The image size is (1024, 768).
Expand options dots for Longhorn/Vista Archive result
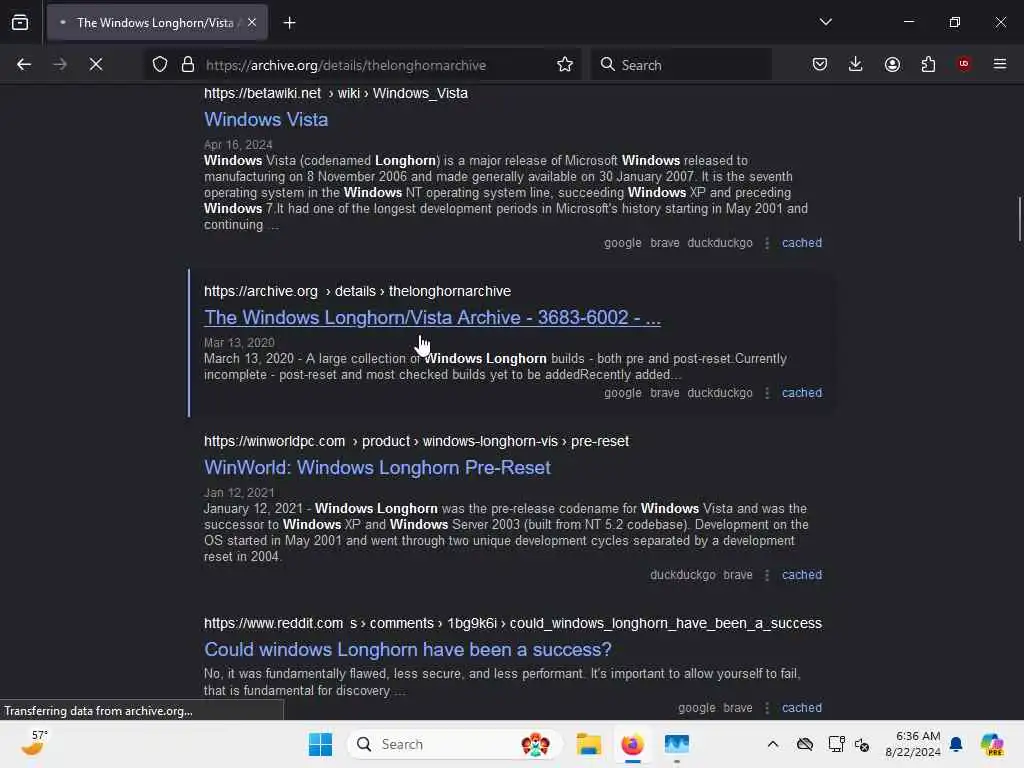pos(767,393)
